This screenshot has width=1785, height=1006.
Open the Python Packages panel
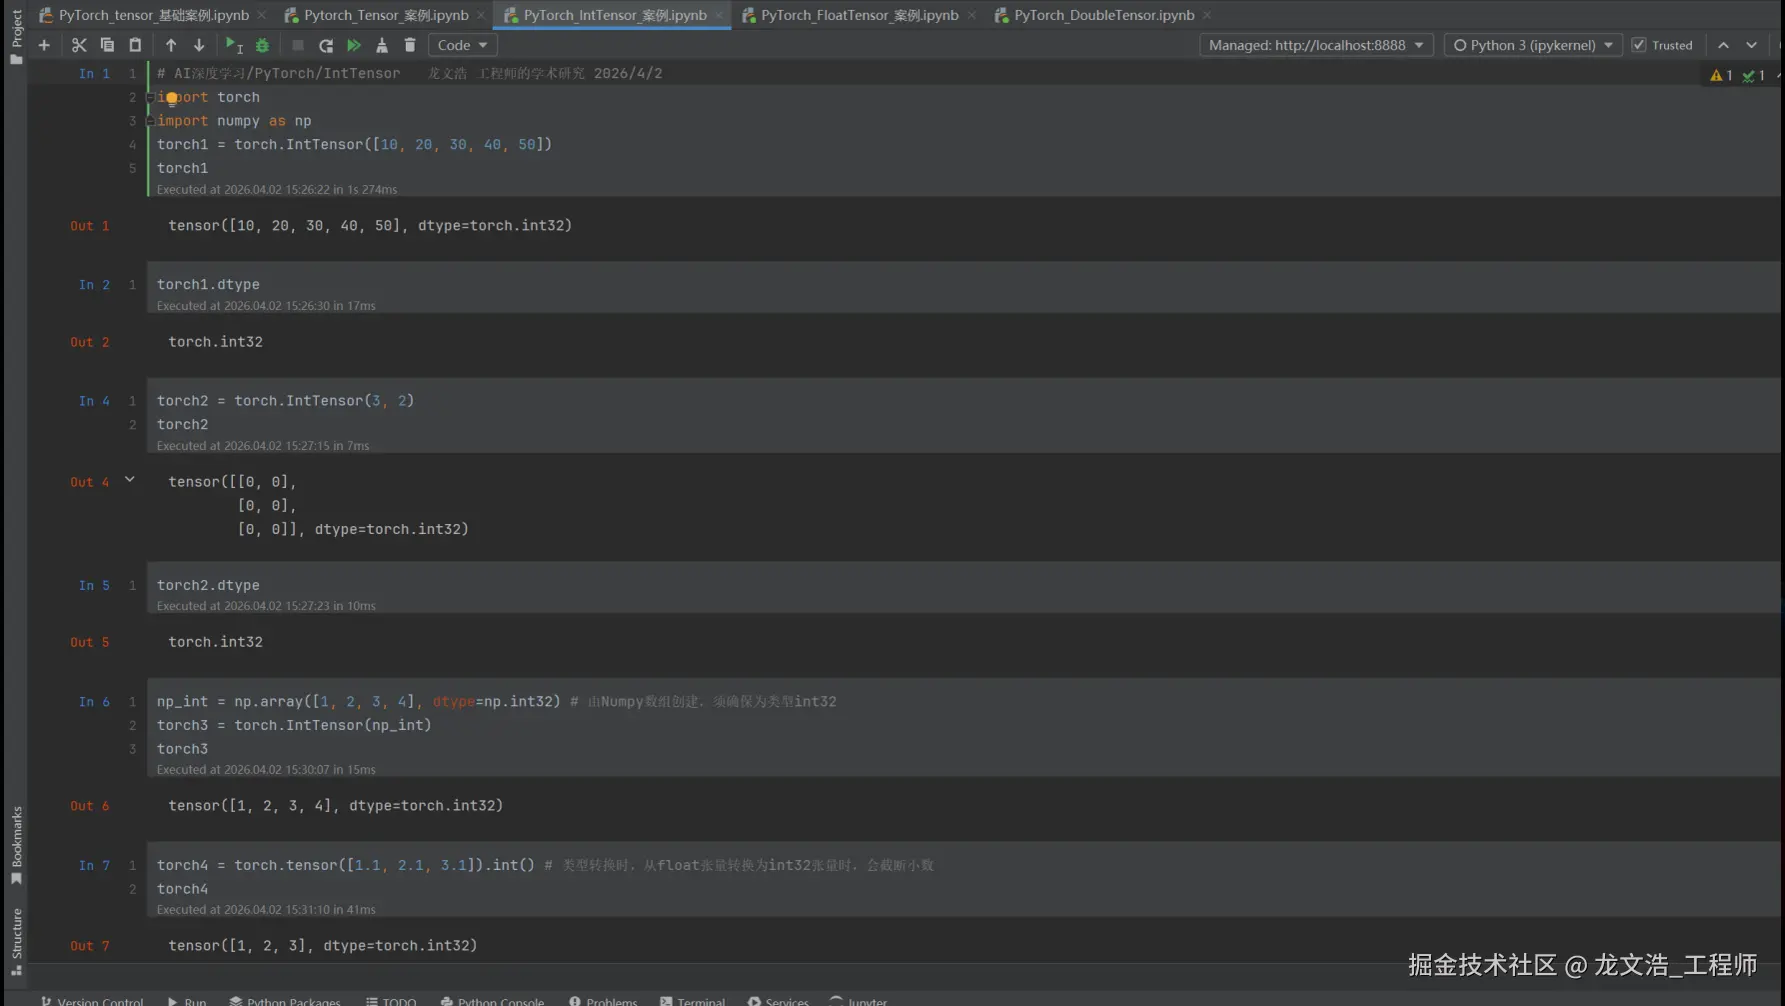click(285, 1000)
